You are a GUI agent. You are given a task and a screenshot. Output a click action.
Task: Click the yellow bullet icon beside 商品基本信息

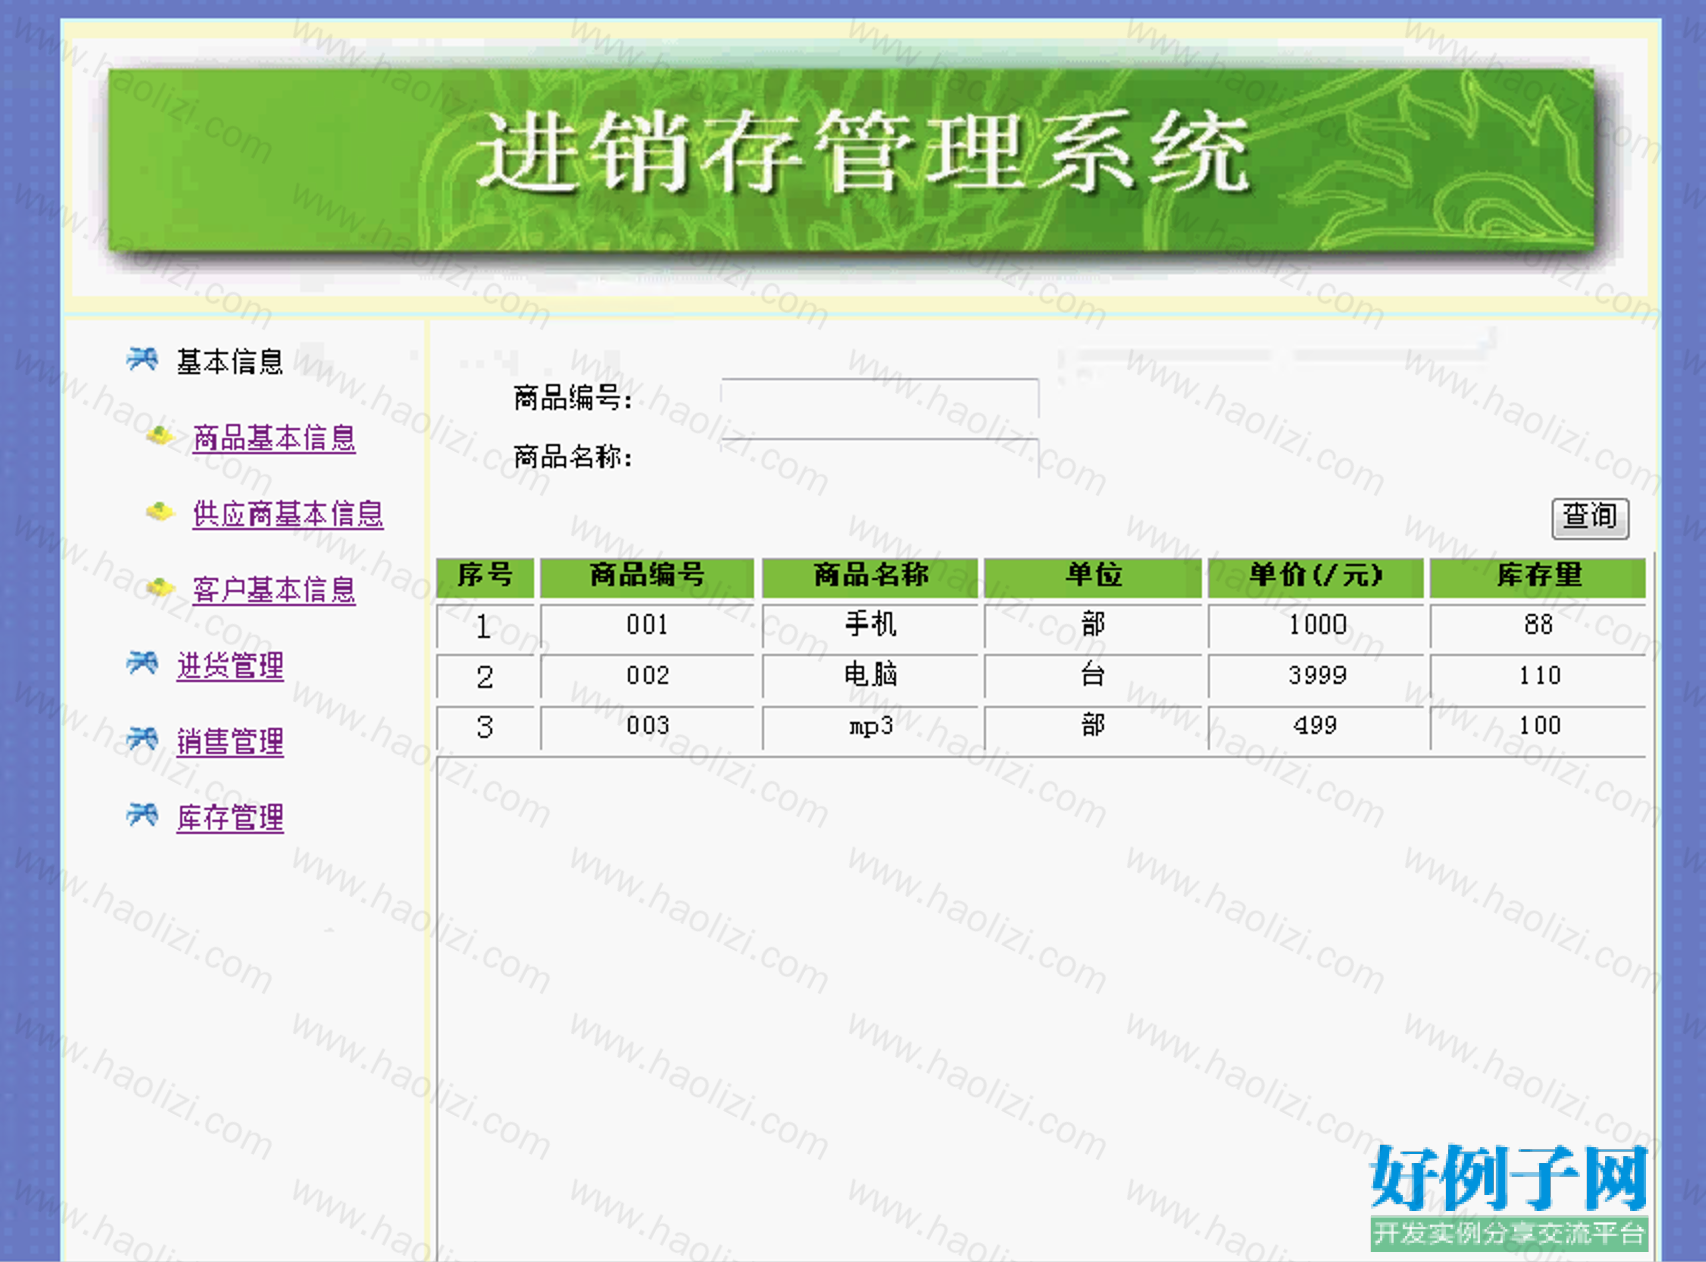[160, 436]
